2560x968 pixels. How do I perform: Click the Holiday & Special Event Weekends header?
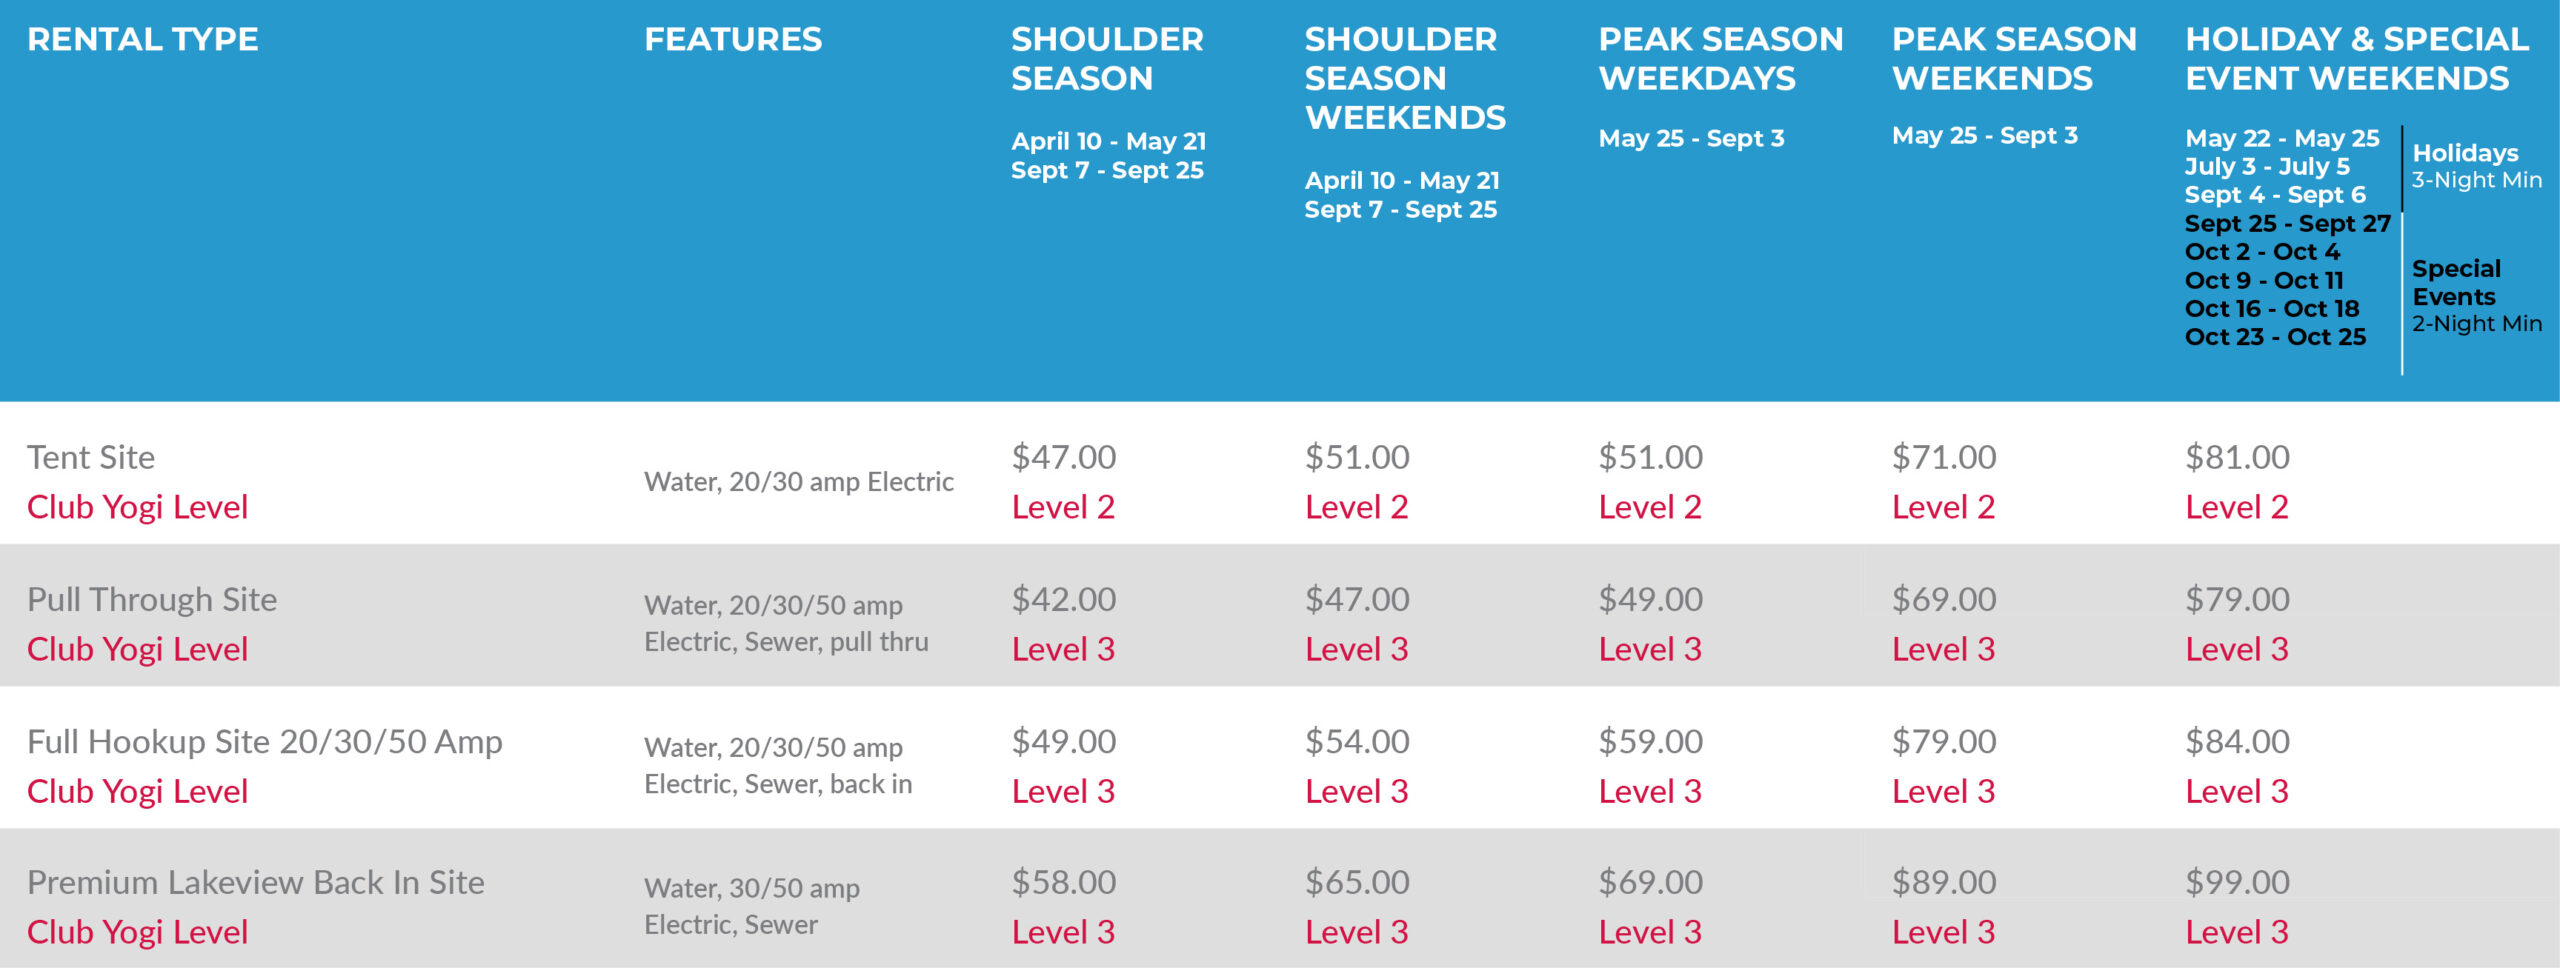(x=2356, y=58)
